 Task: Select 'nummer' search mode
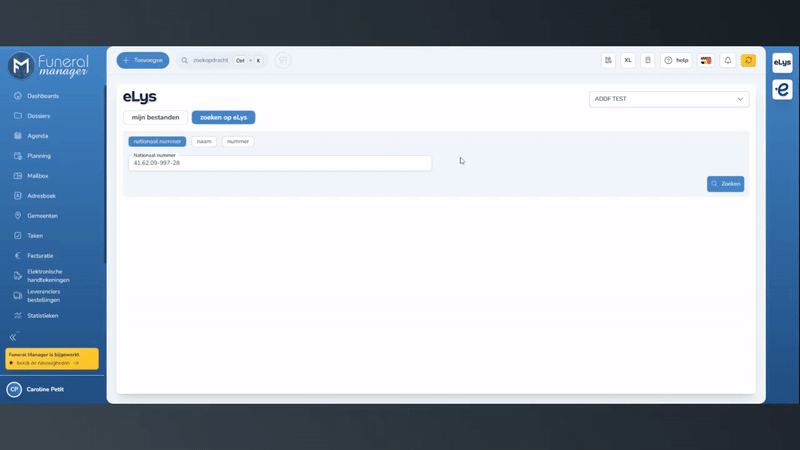238,141
